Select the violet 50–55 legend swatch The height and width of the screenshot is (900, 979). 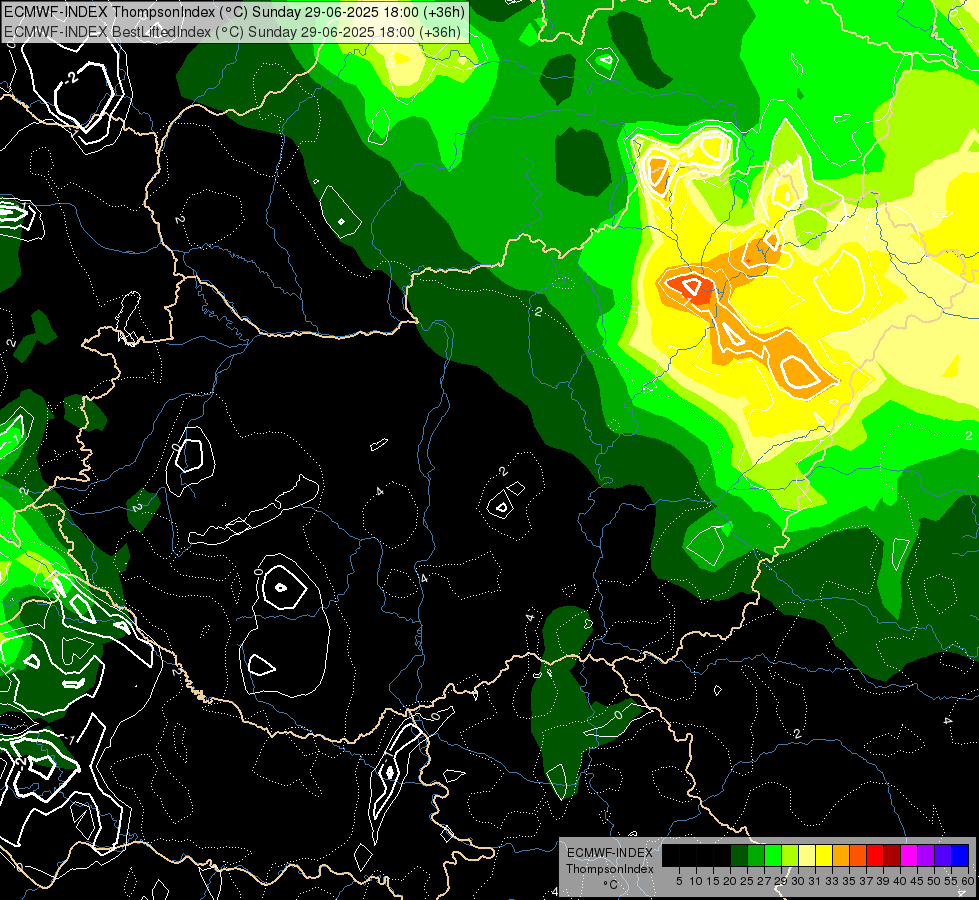pyautogui.click(x=943, y=855)
